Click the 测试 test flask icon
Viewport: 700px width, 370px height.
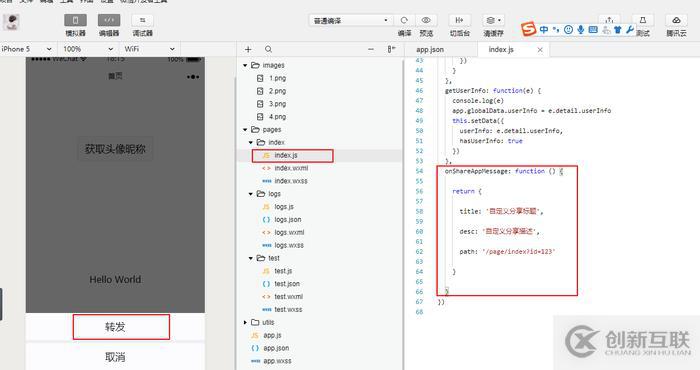tap(643, 21)
